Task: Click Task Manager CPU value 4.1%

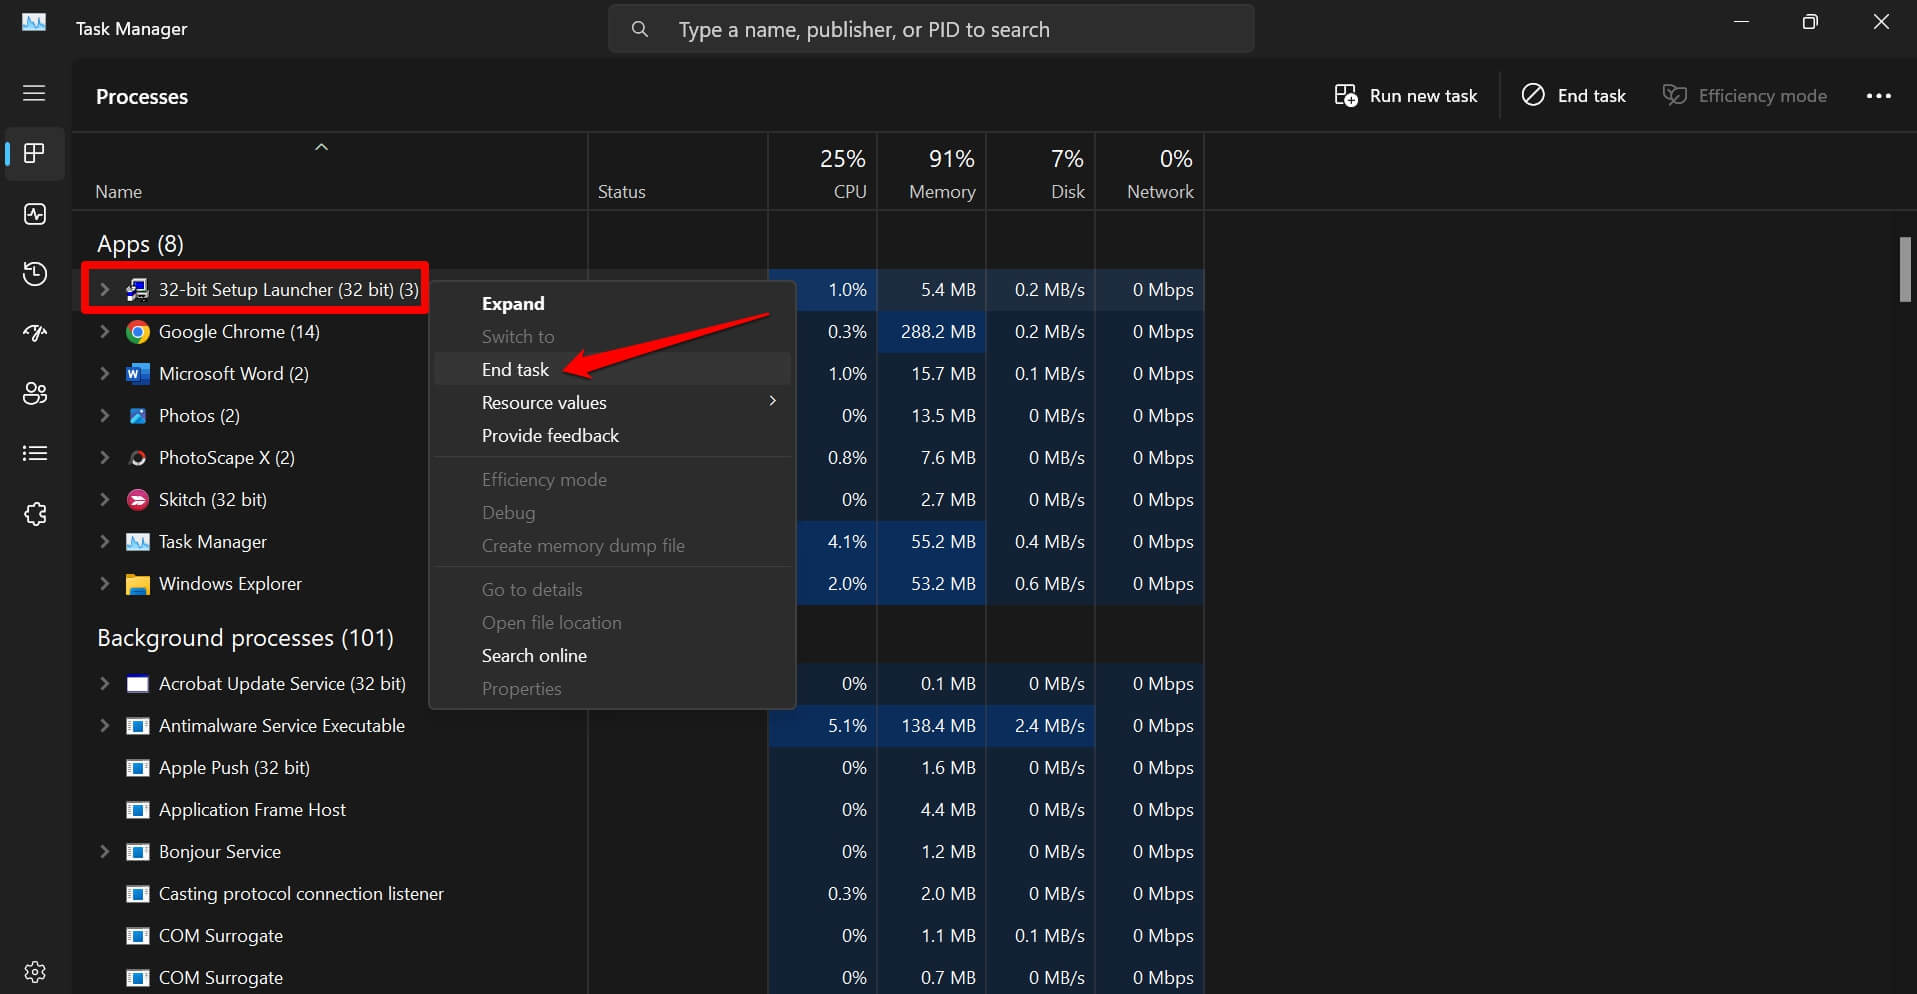Action: coord(847,542)
